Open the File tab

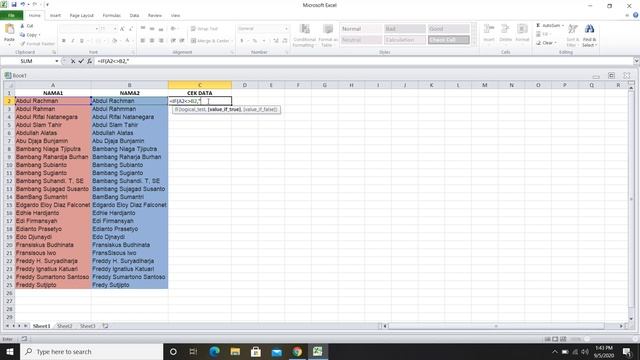point(11,16)
